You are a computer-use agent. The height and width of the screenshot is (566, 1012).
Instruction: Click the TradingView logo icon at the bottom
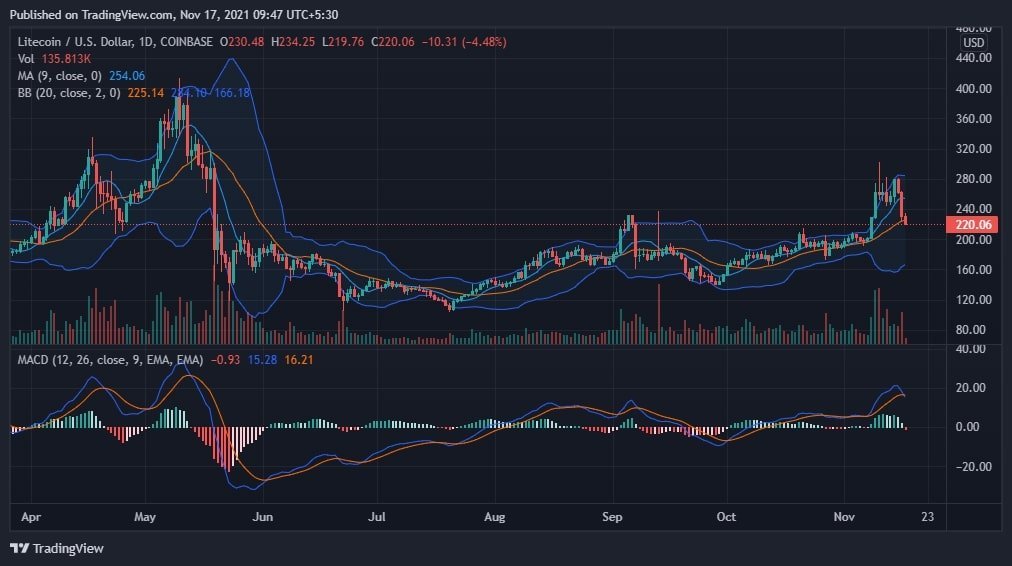(19, 548)
